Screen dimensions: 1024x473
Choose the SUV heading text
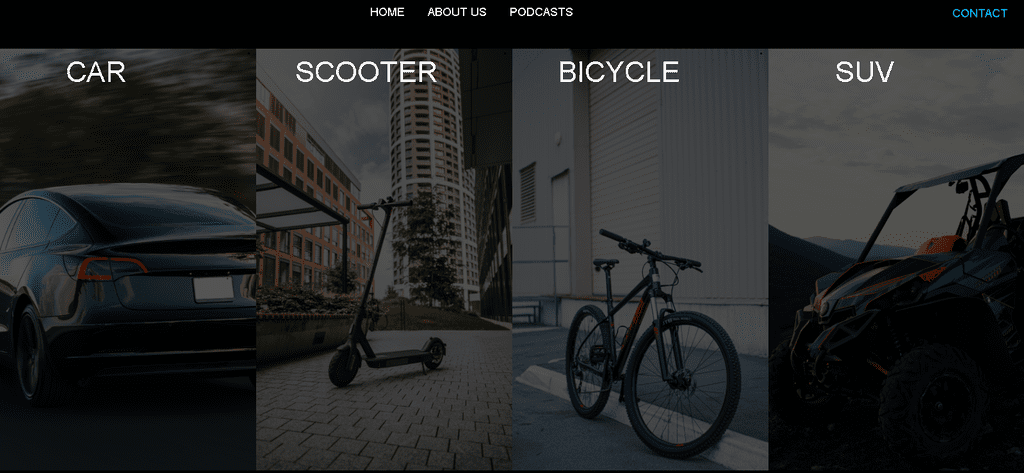864,72
